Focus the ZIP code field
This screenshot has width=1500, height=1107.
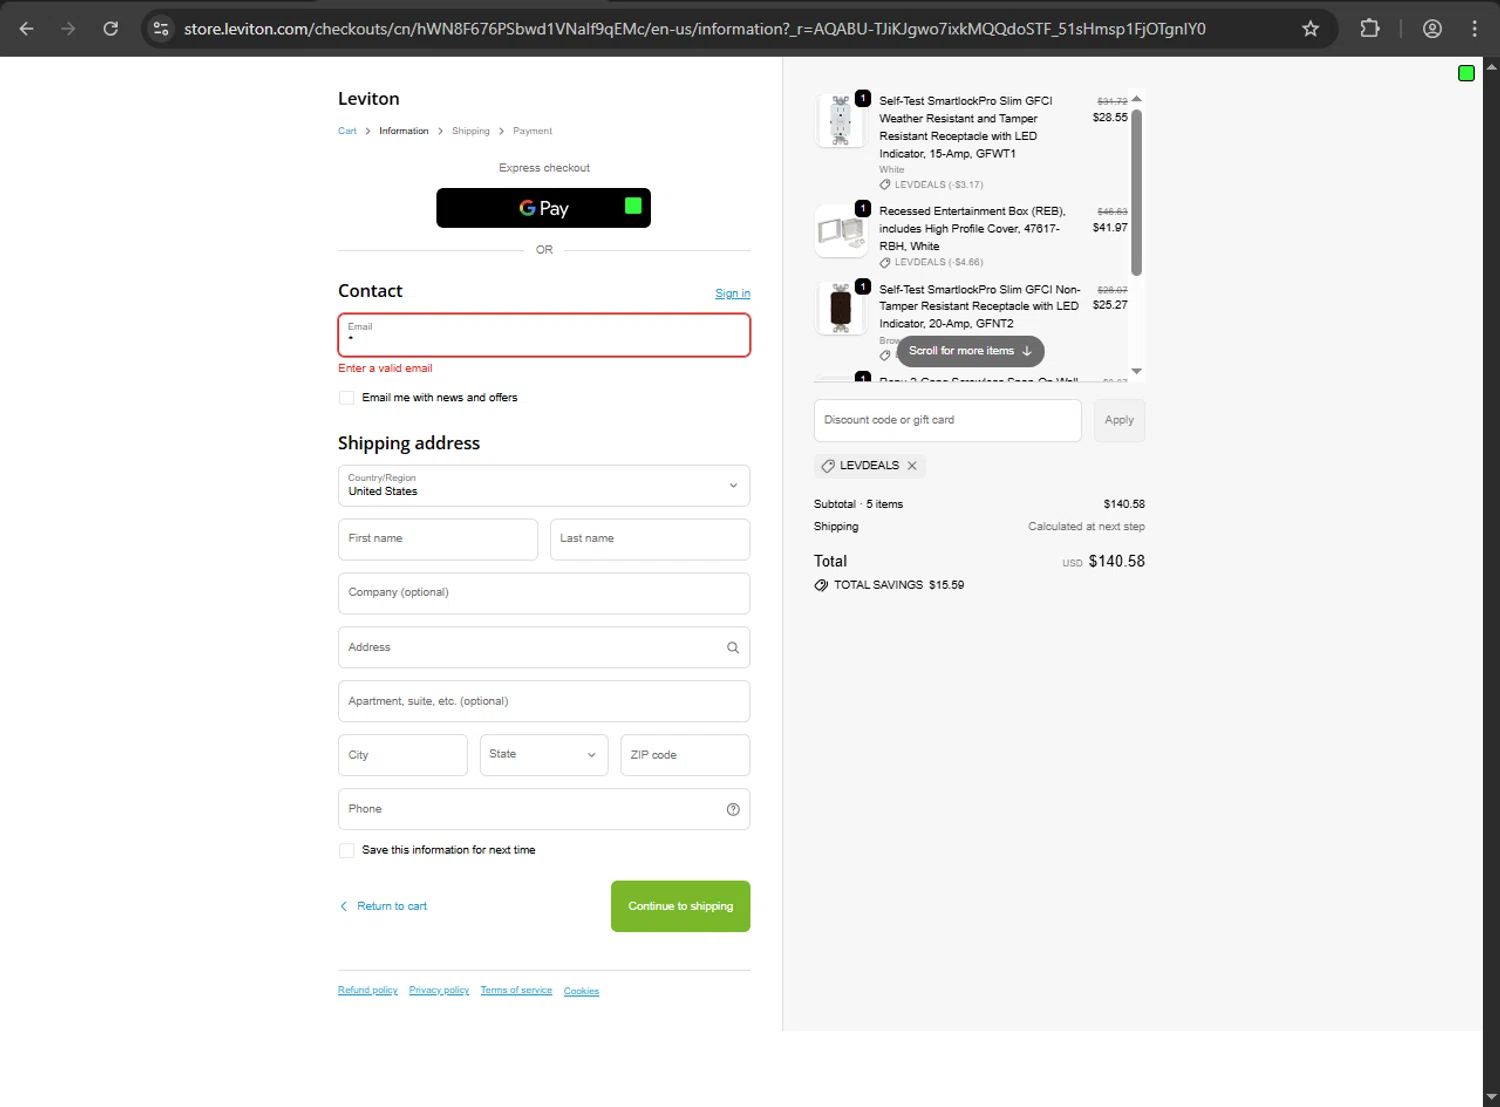pyautogui.click(x=685, y=755)
